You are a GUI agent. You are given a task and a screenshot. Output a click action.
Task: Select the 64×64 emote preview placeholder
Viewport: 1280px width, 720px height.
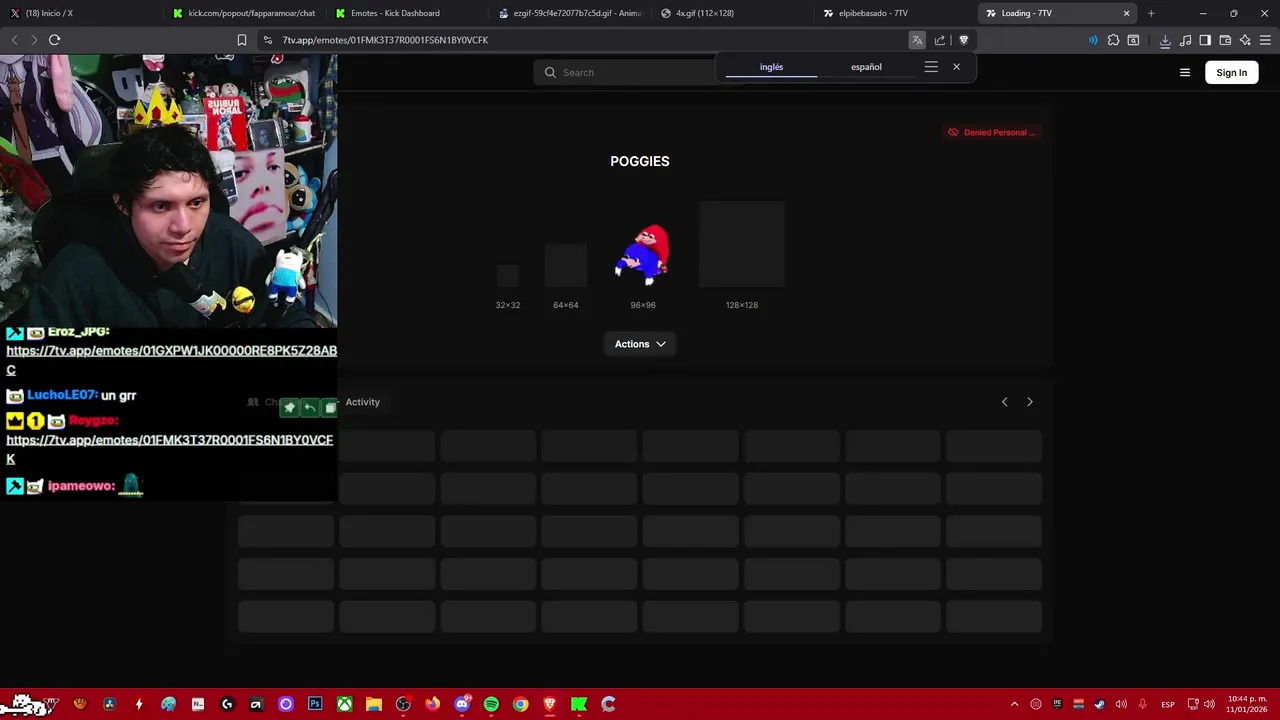tap(566, 266)
